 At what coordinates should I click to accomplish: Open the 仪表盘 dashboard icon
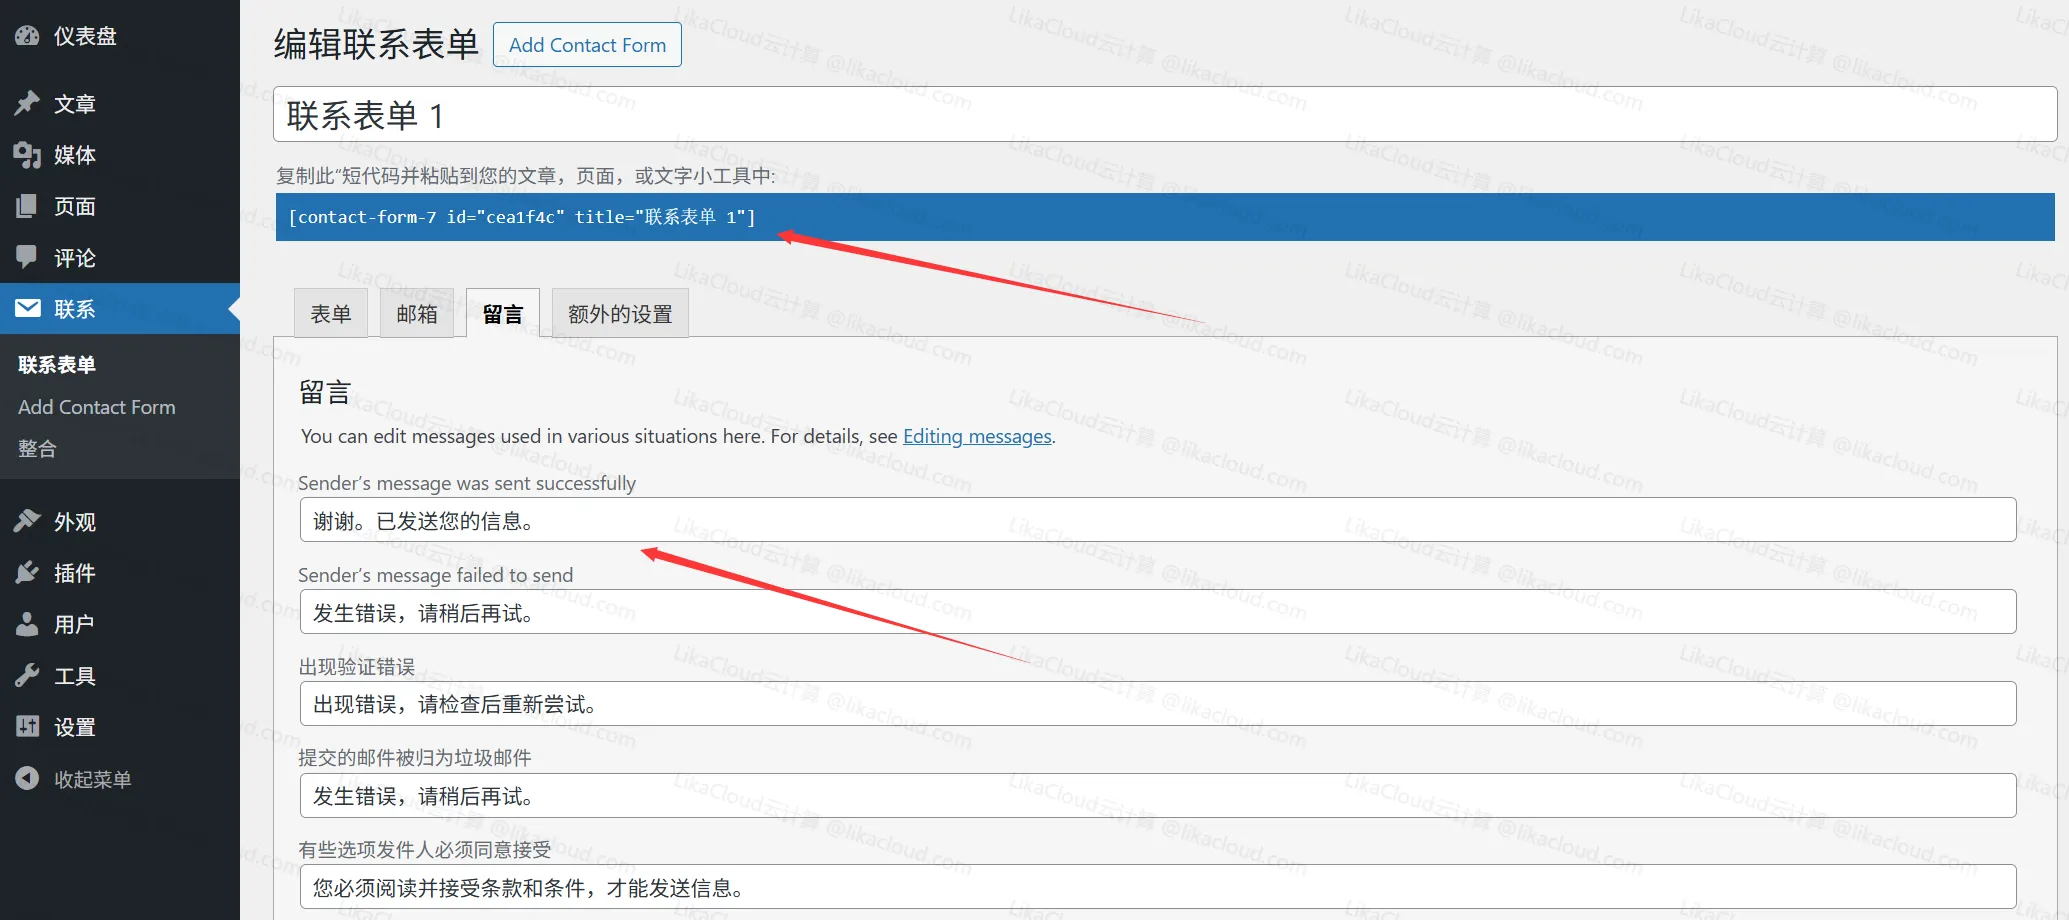click(27, 36)
